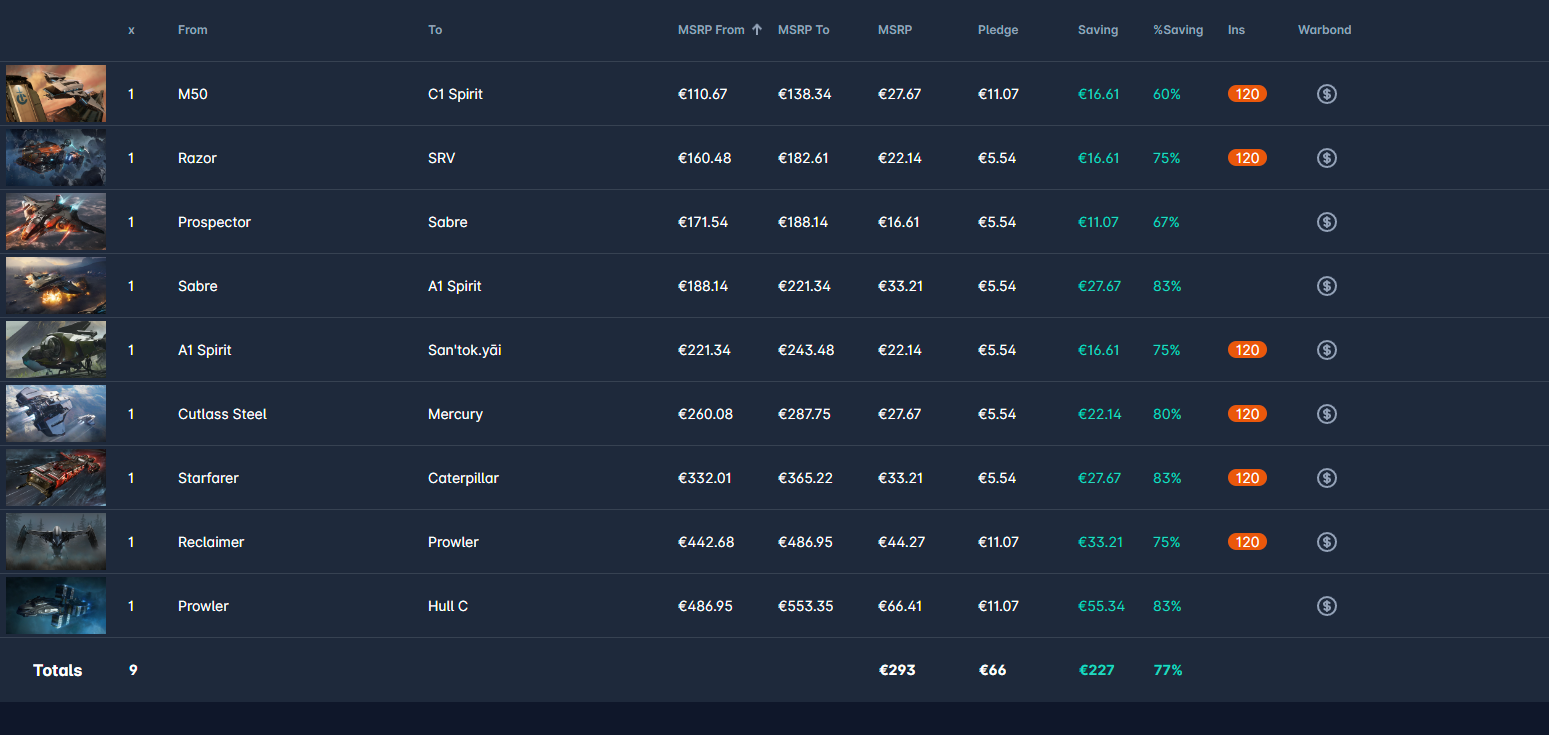The image size is (1549, 735).
Task: Toggle warbond for Sabre to A1 Spirit
Action: coord(1326,286)
